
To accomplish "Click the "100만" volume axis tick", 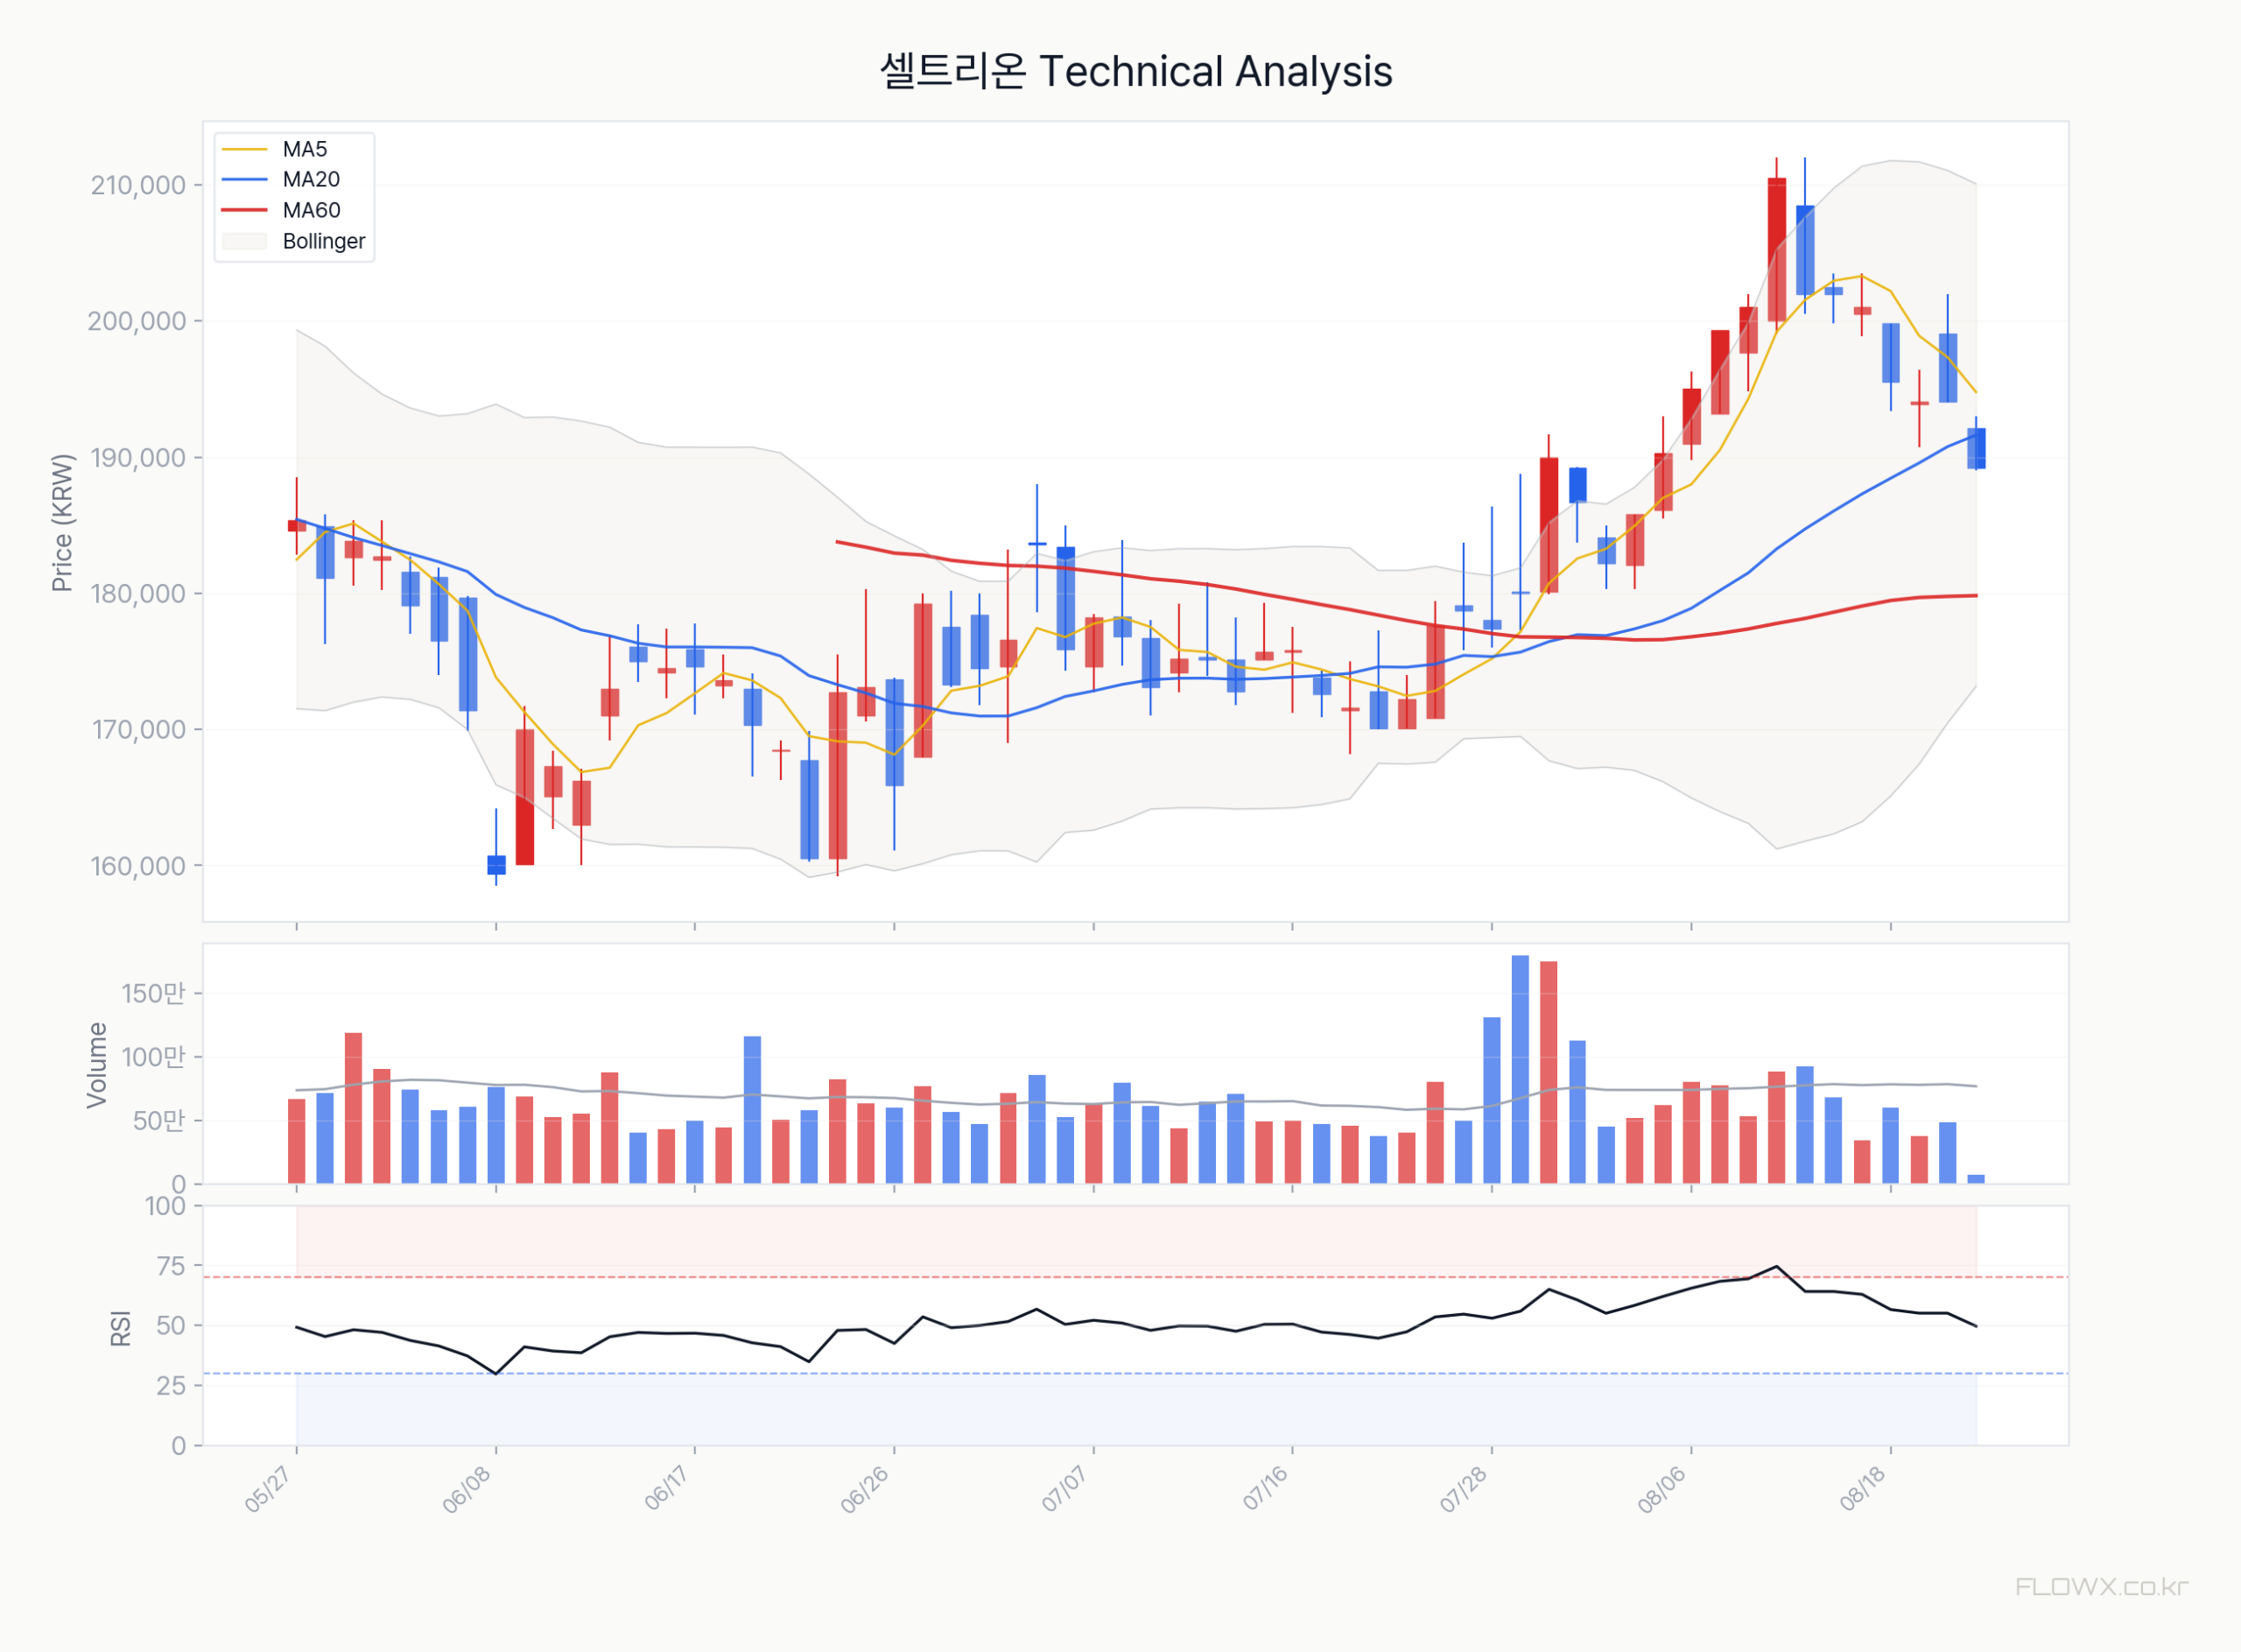I will pos(154,1057).
